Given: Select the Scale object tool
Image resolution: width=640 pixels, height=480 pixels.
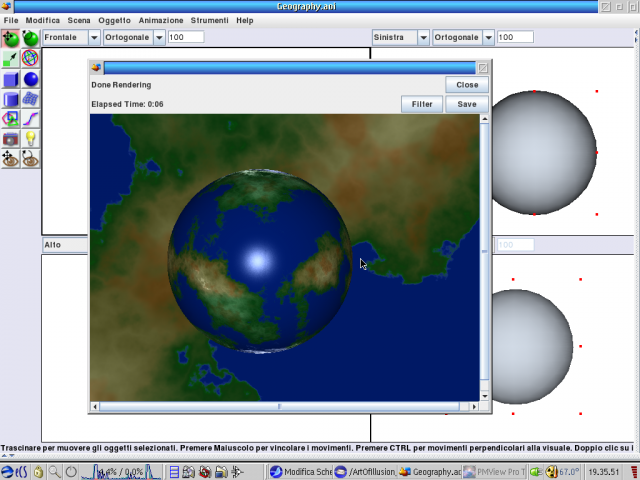Looking at the screenshot, I should pyautogui.click(x=11, y=59).
